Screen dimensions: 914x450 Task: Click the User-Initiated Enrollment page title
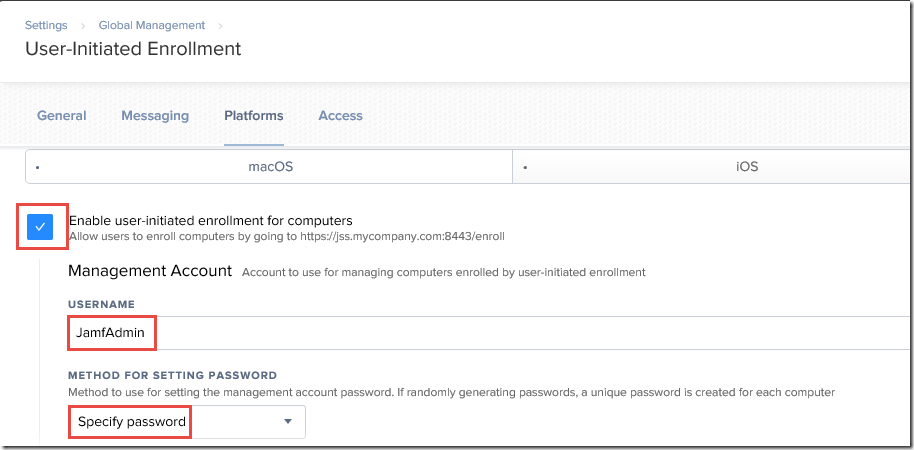pyautogui.click(x=133, y=48)
